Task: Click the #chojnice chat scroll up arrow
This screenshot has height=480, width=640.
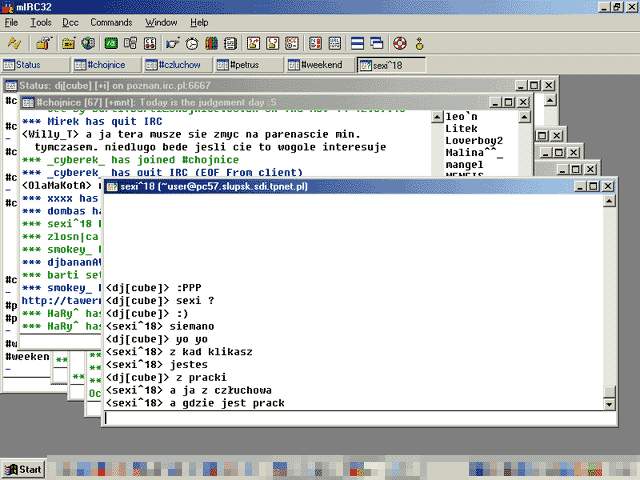Action: click(437, 117)
